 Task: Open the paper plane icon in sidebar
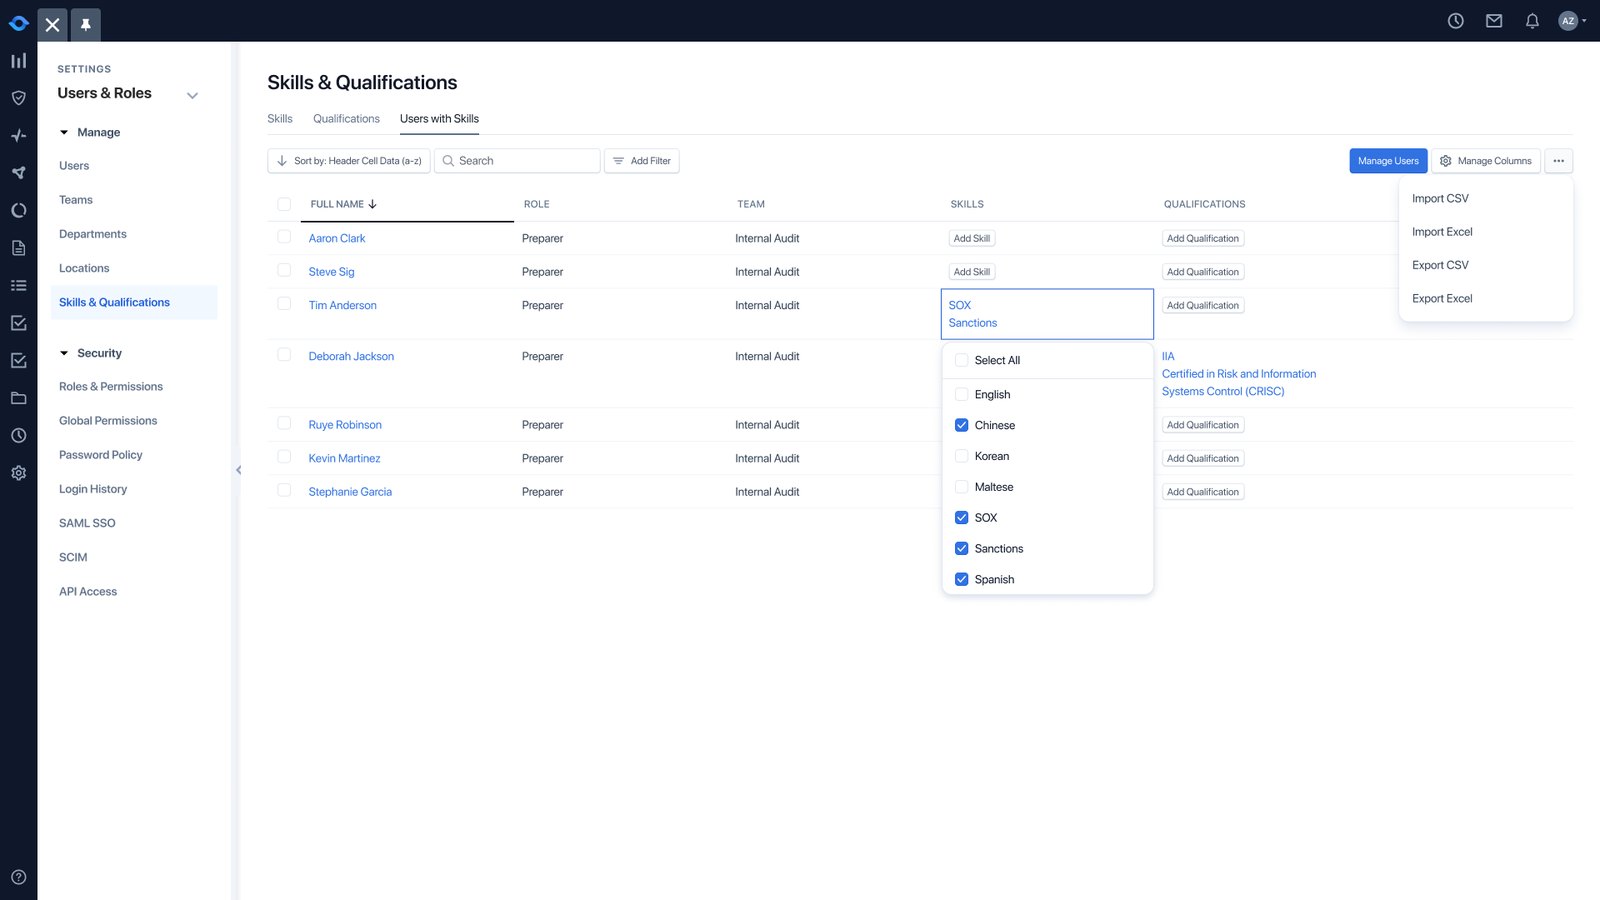(x=18, y=173)
